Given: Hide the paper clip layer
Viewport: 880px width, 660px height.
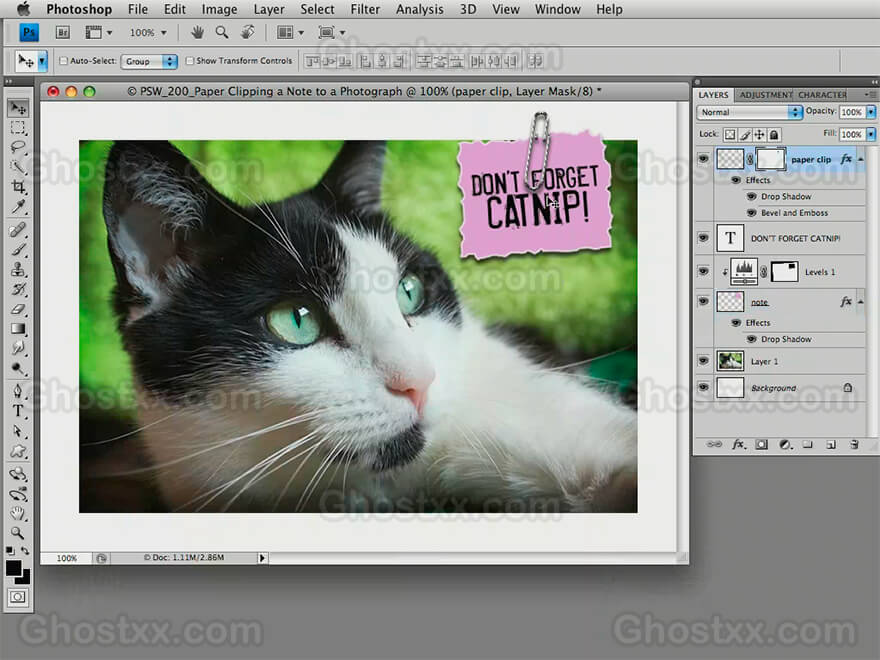Looking at the screenshot, I should [x=703, y=159].
